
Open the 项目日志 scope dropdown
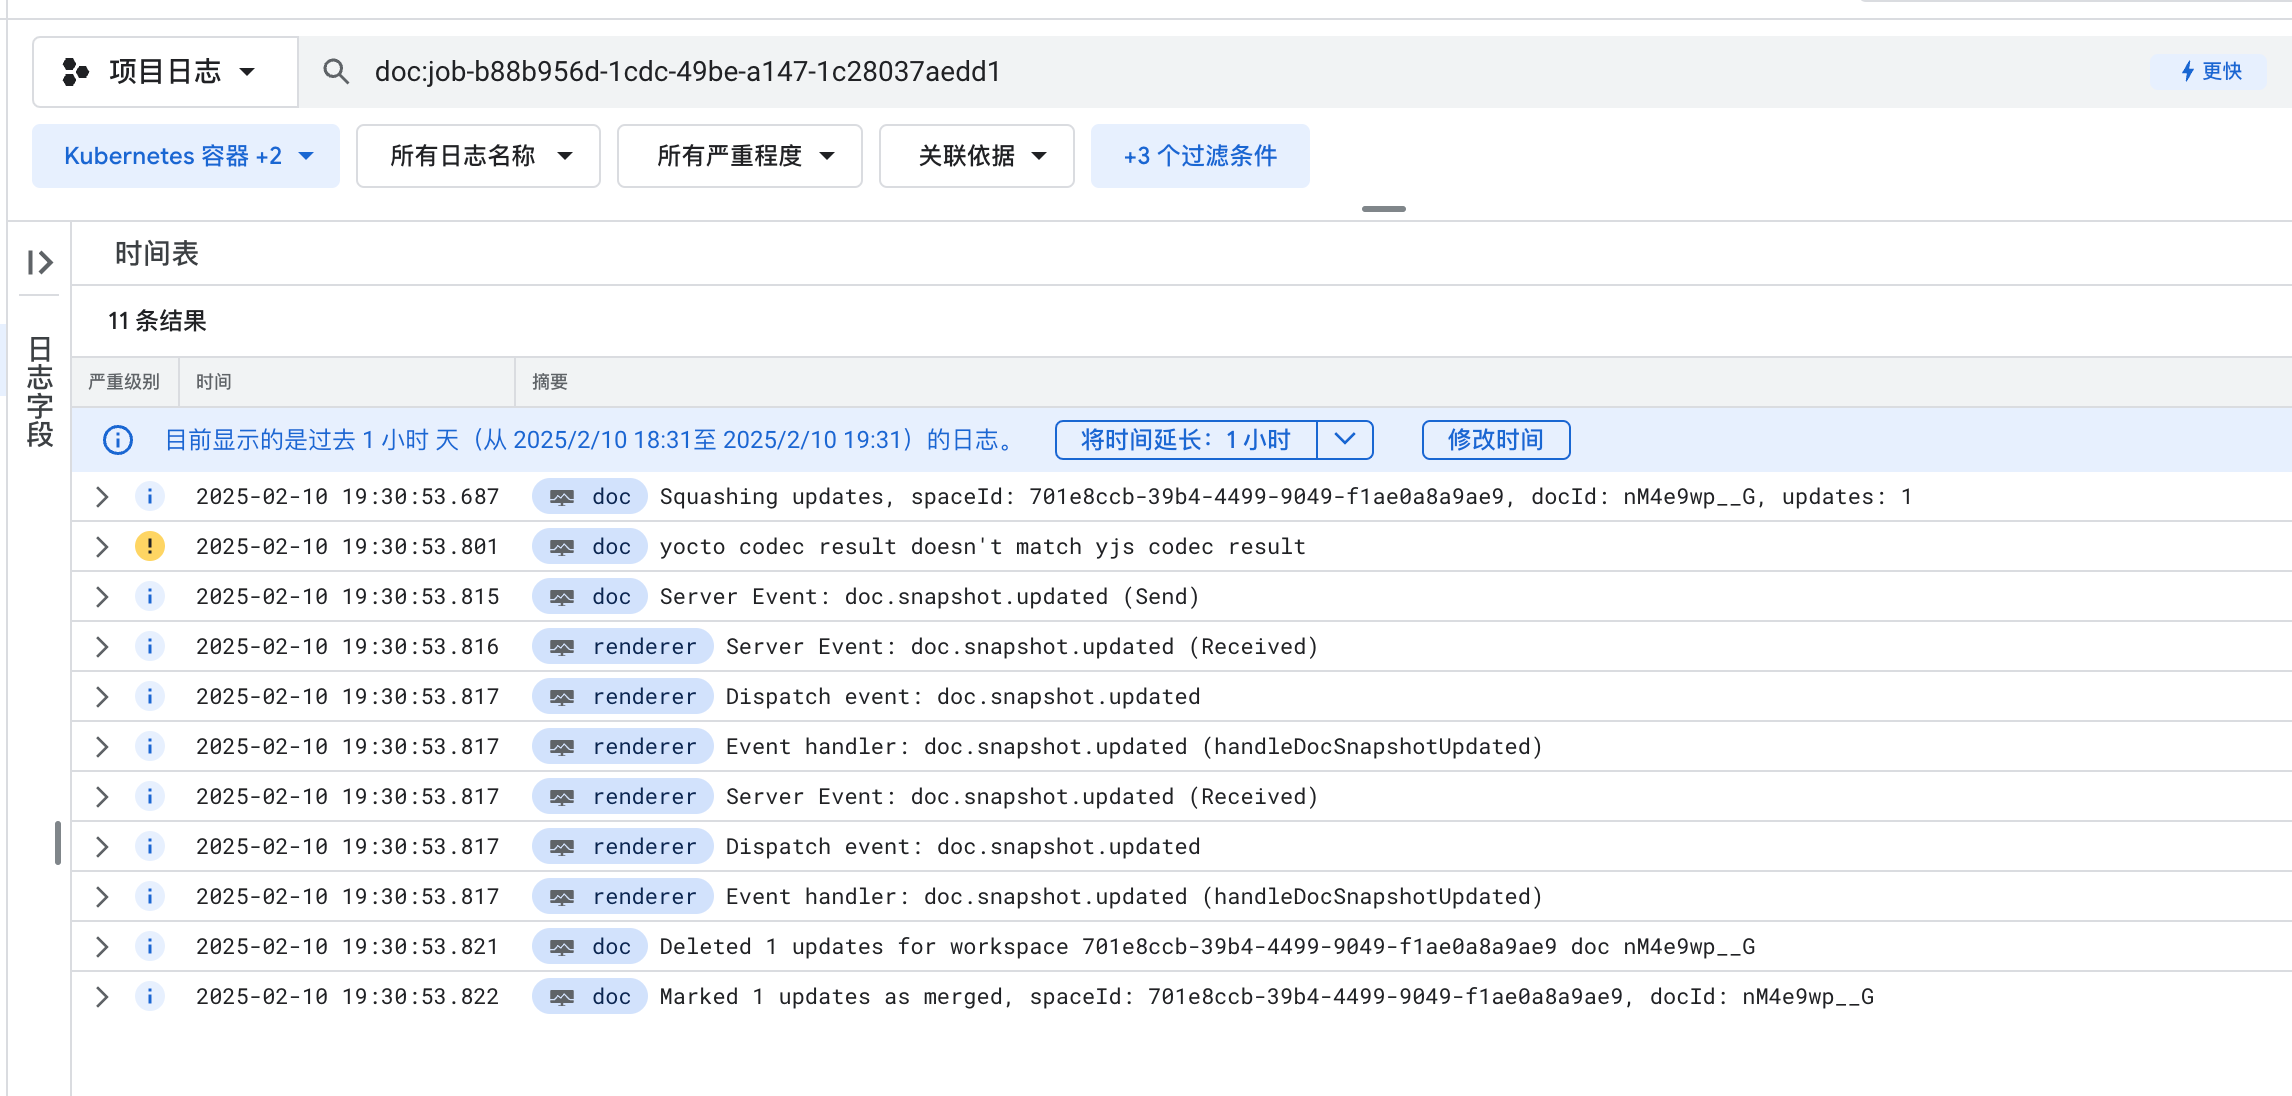click(x=165, y=71)
